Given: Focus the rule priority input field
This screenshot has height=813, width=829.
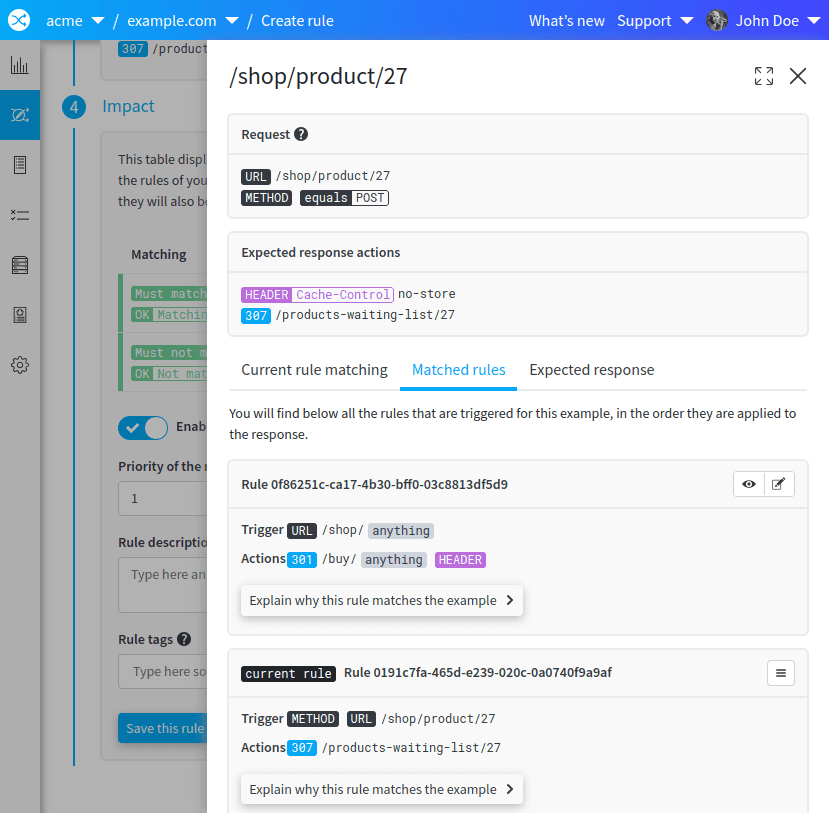Looking at the screenshot, I should tap(163, 498).
